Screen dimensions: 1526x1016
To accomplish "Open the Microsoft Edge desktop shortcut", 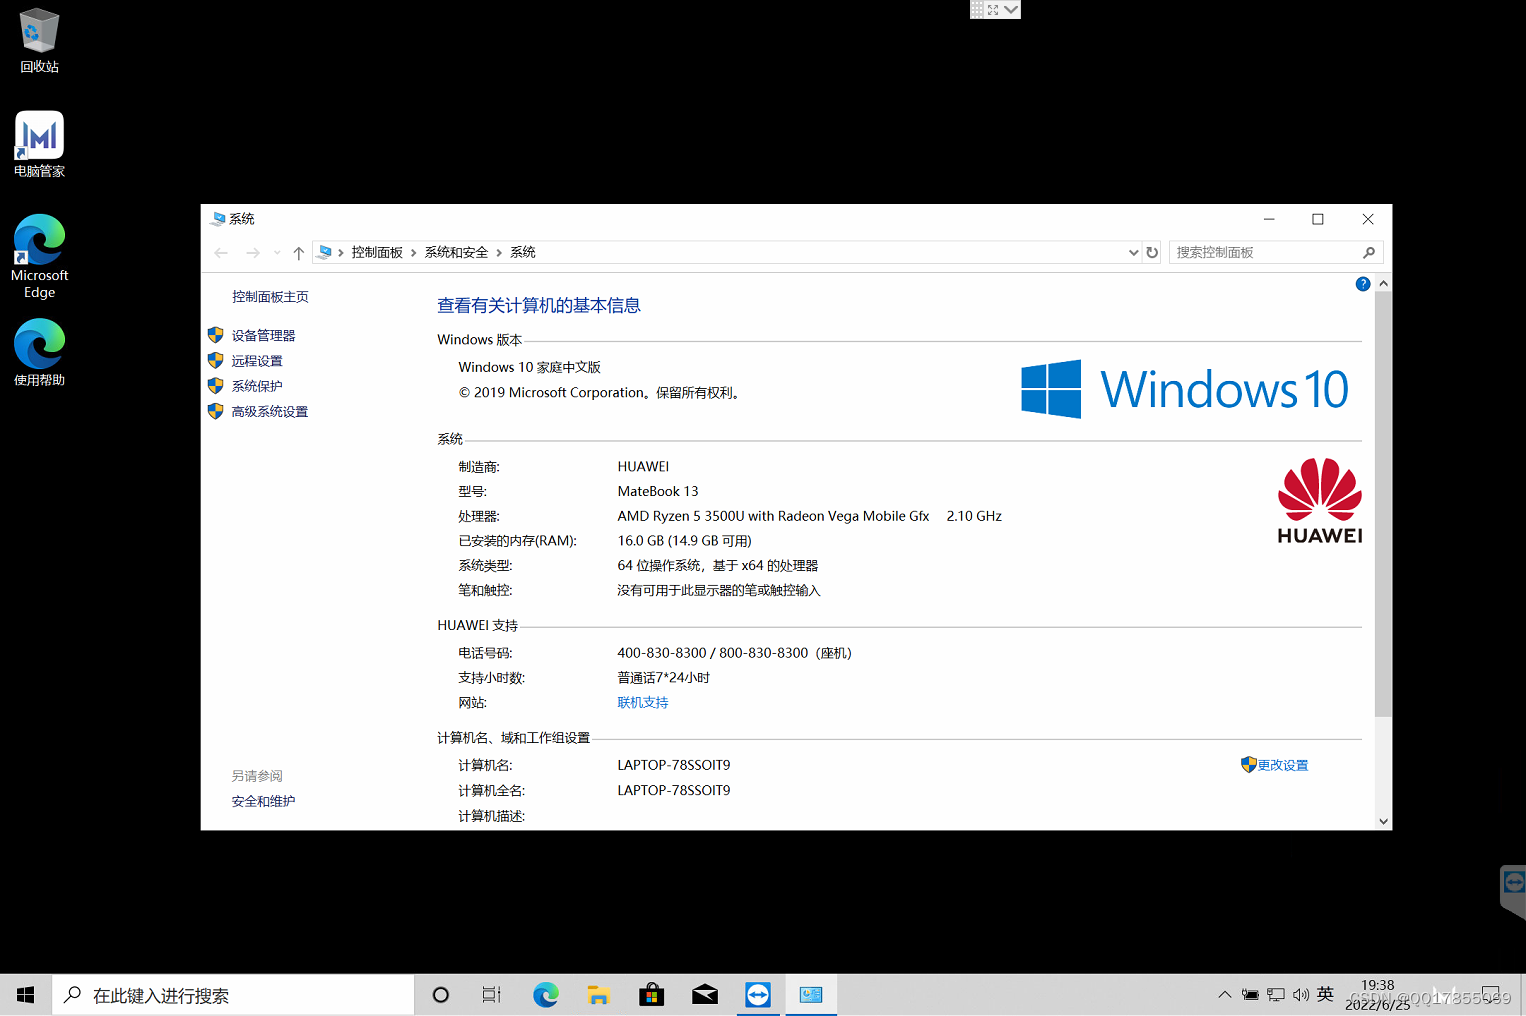I will (39, 257).
